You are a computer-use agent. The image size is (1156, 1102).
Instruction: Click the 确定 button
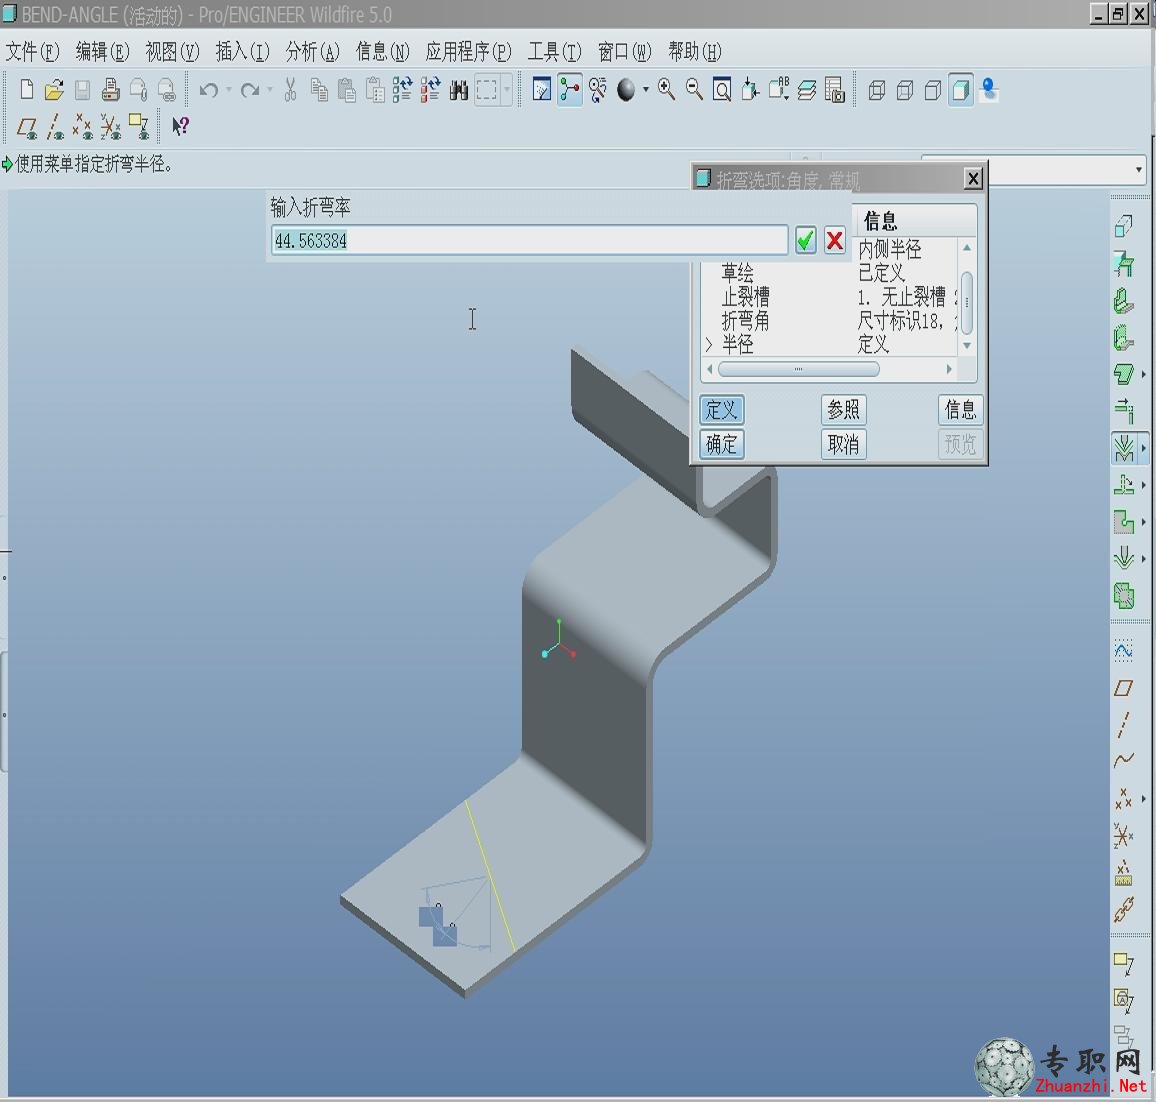click(721, 444)
